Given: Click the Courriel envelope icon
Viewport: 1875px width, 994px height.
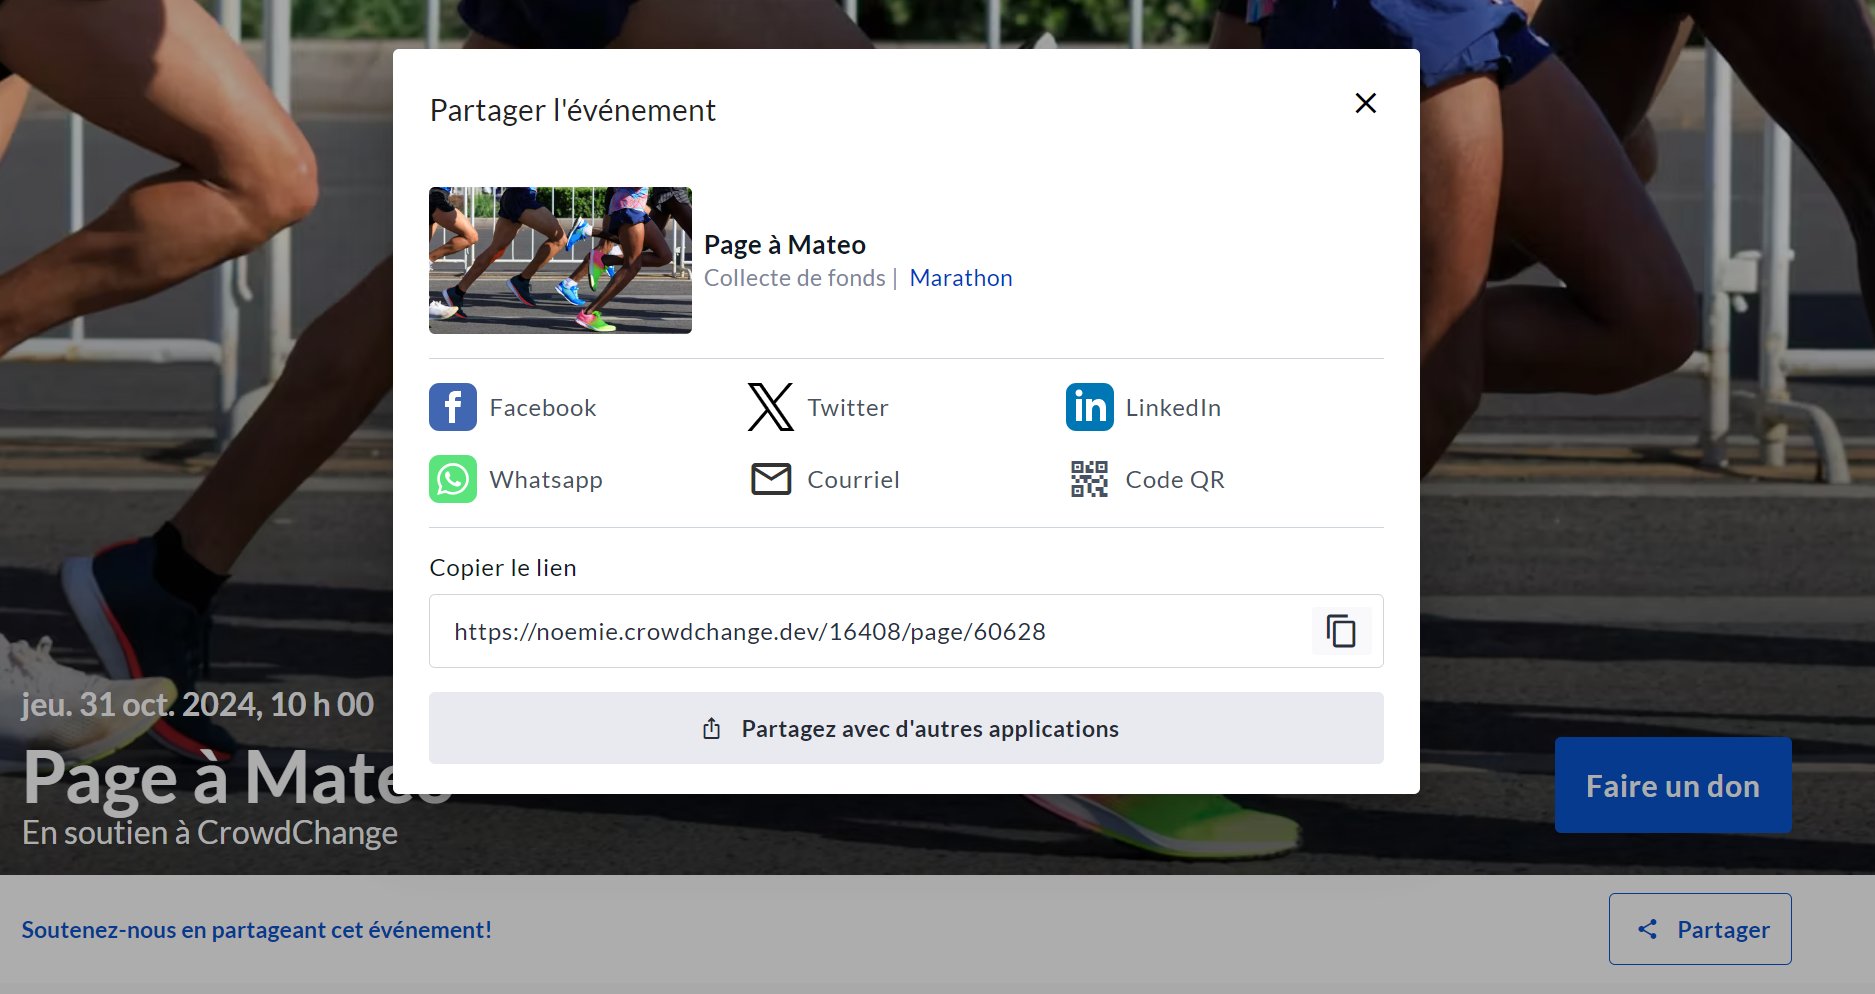Looking at the screenshot, I should (771, 479).
